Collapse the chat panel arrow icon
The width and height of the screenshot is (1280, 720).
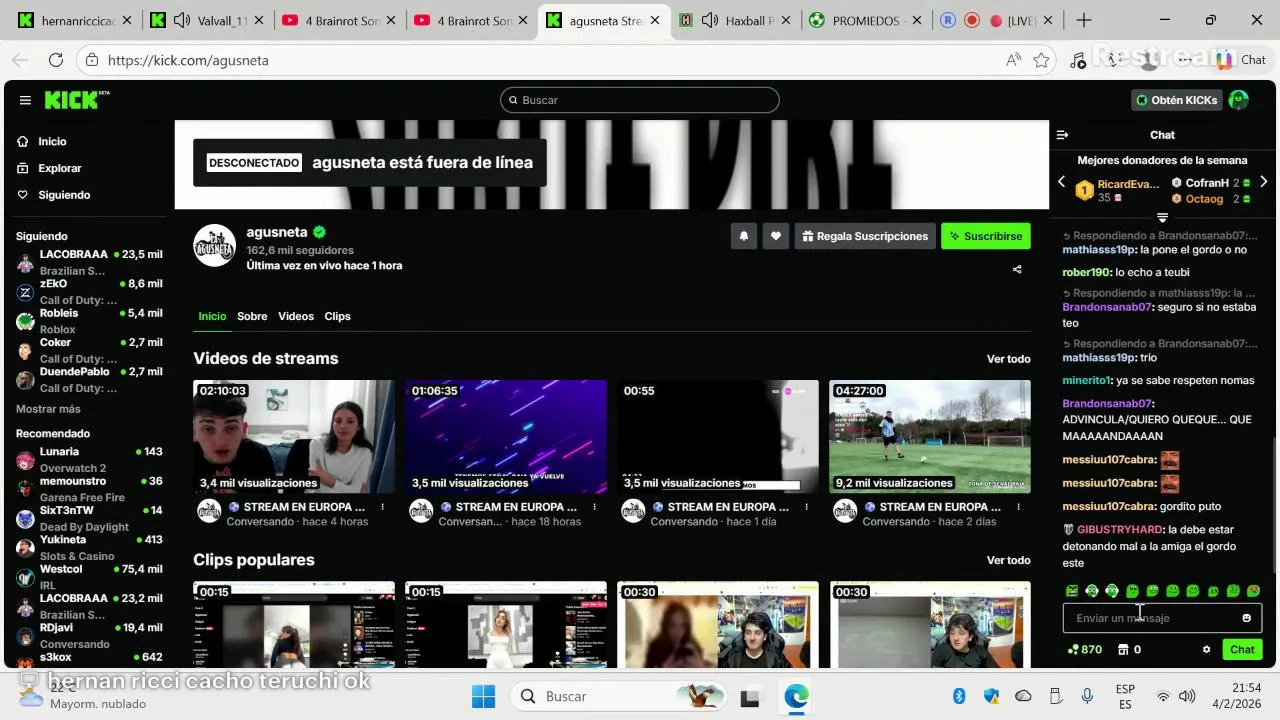pyautogui.click(x=1062, y=135)
